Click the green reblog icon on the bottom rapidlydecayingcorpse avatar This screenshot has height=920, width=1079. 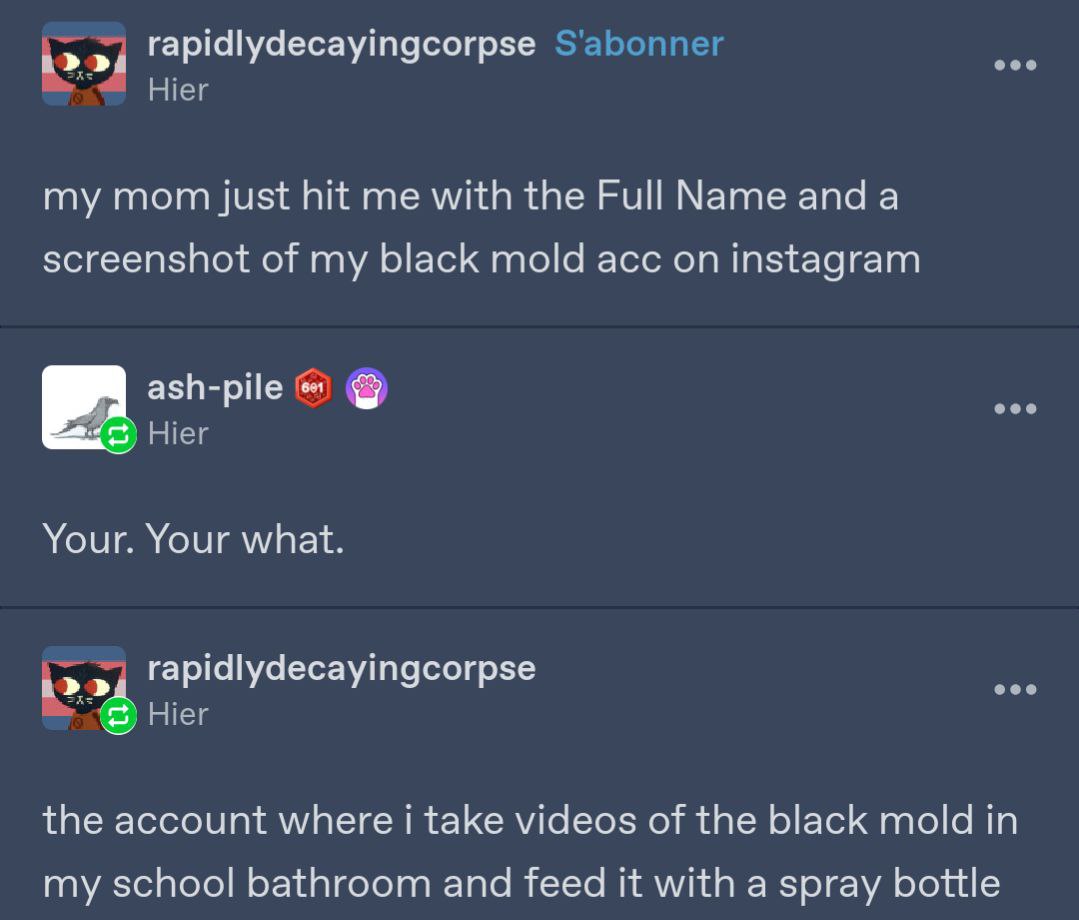point(118,716)
